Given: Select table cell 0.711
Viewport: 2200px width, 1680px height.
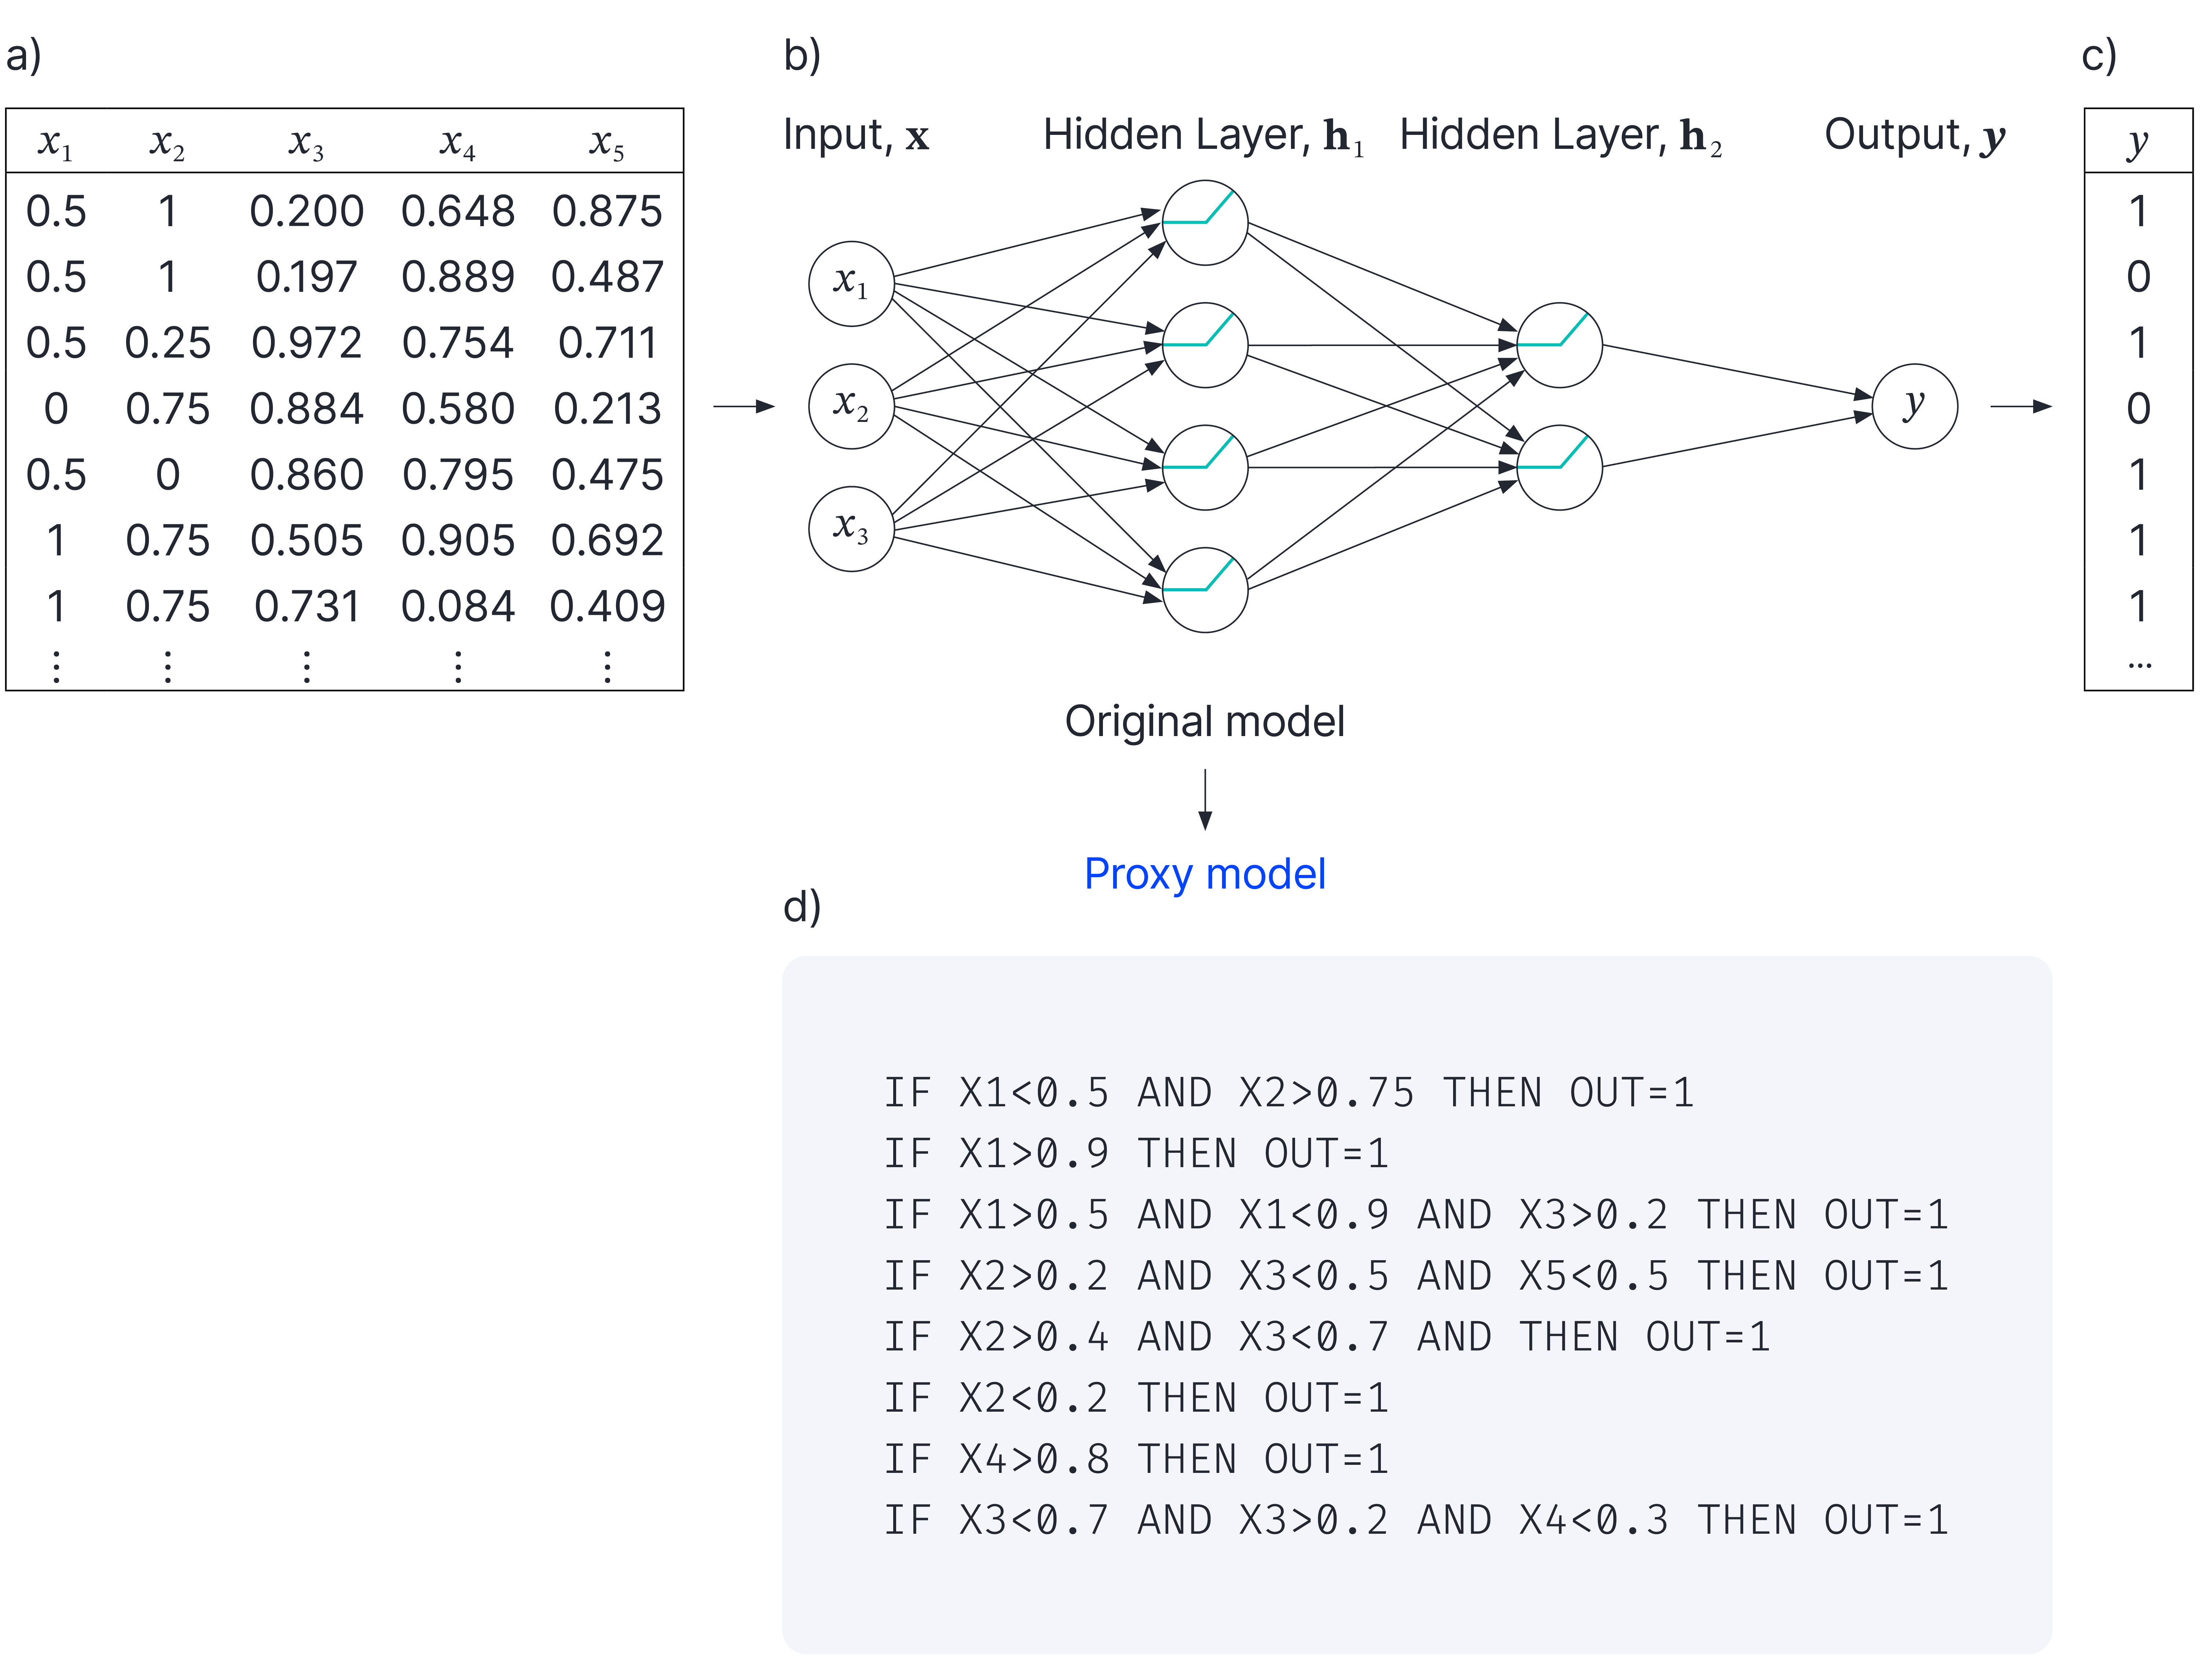Looking at the screenshot, I should pos(607,343).
